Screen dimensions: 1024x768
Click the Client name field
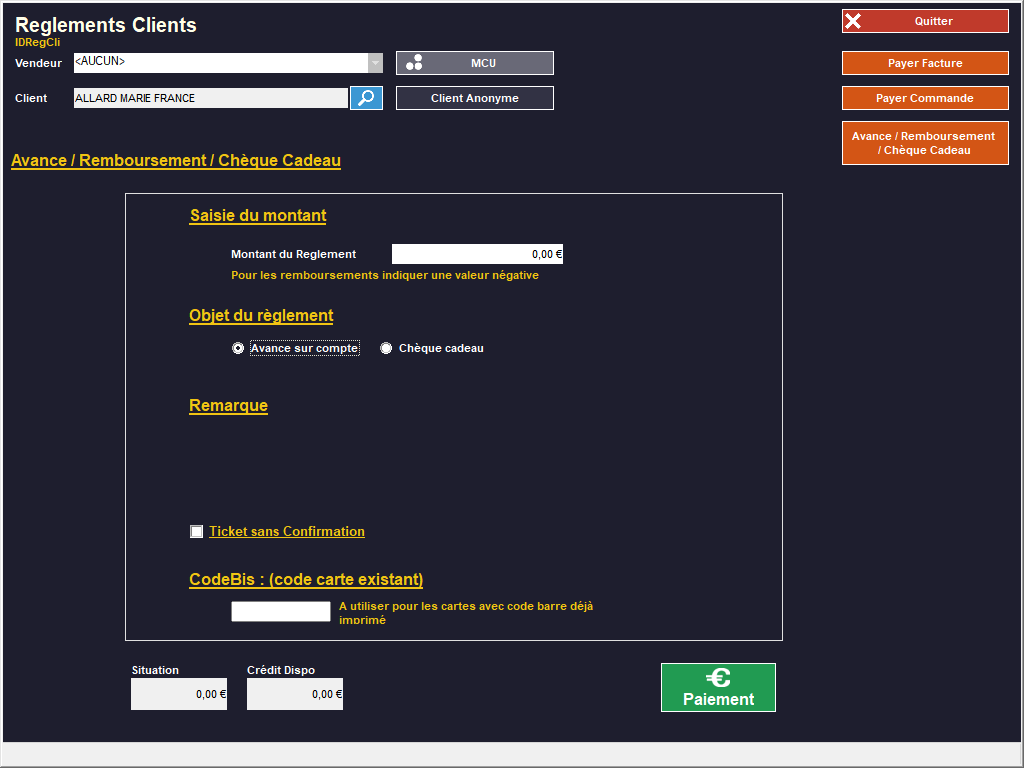[x=210, y=98]
